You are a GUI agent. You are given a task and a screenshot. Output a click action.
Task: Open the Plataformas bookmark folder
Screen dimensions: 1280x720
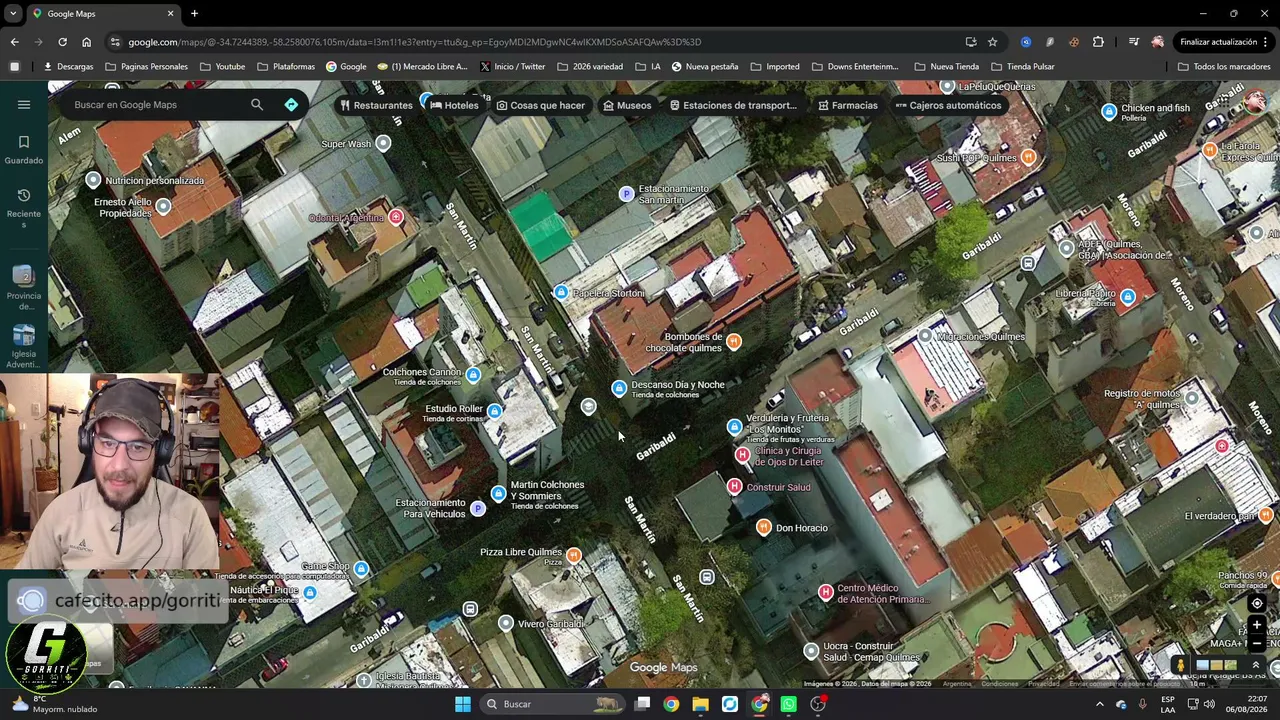coord(286,67)
